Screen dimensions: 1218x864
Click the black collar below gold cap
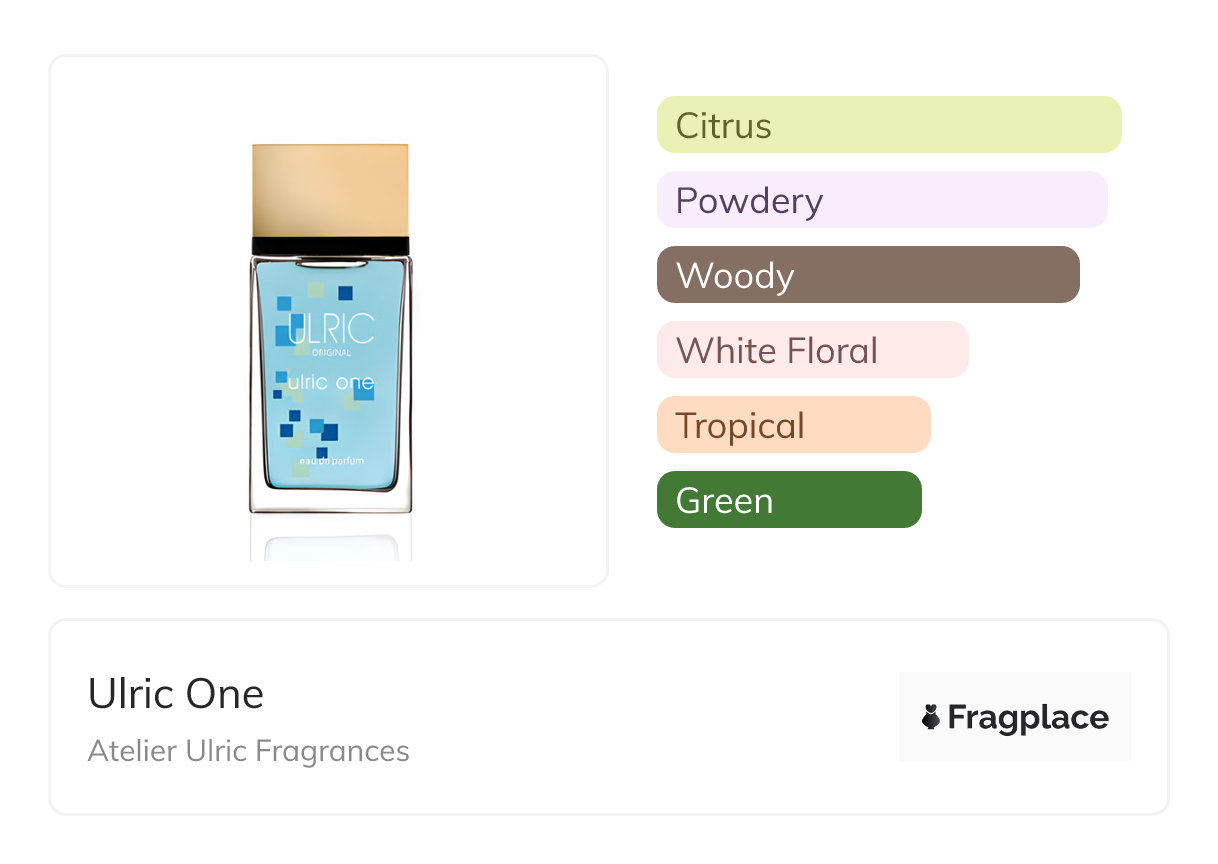tap(330, 245)
